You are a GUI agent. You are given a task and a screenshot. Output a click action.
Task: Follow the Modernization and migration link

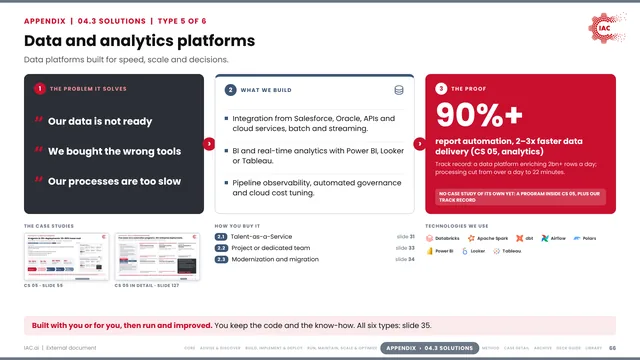275,260
